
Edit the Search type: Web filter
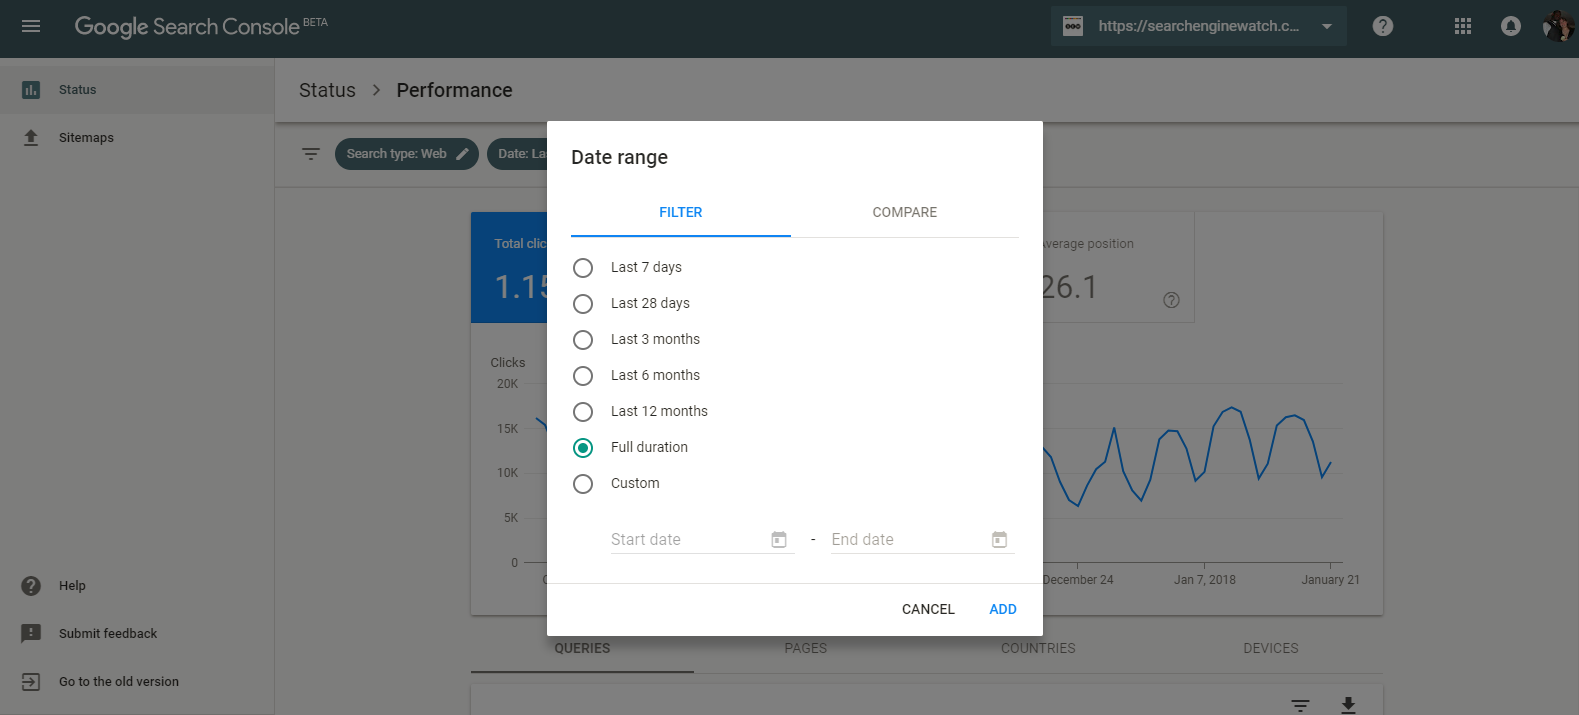[407, 154]
